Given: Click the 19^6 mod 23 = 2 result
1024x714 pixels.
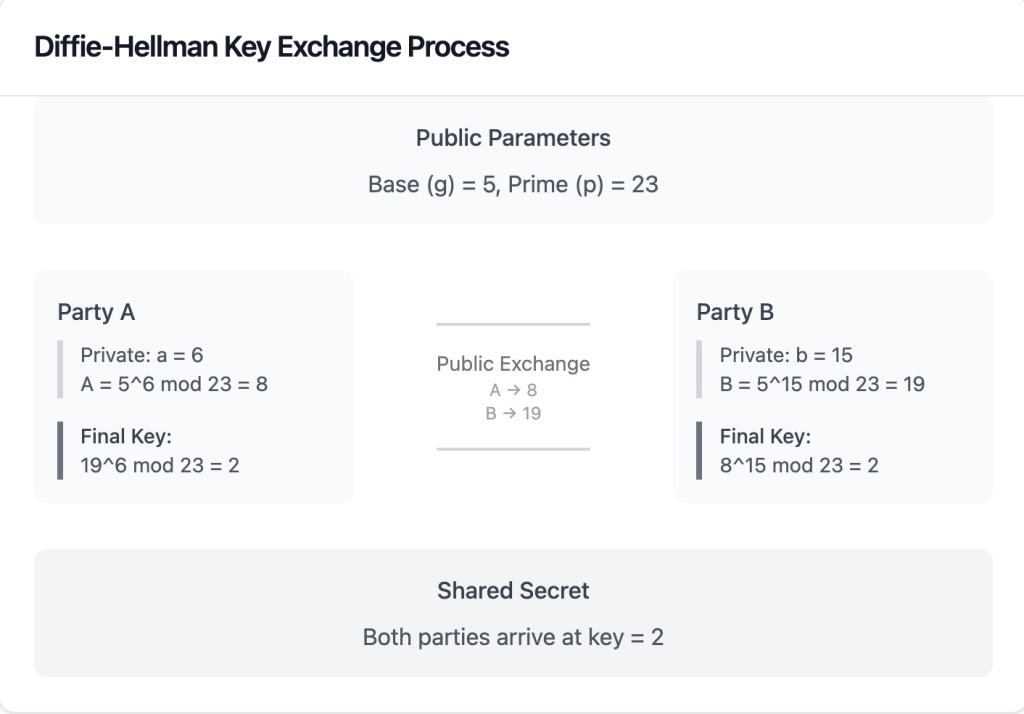Looking at the screenshot, I should coord(160,465).
